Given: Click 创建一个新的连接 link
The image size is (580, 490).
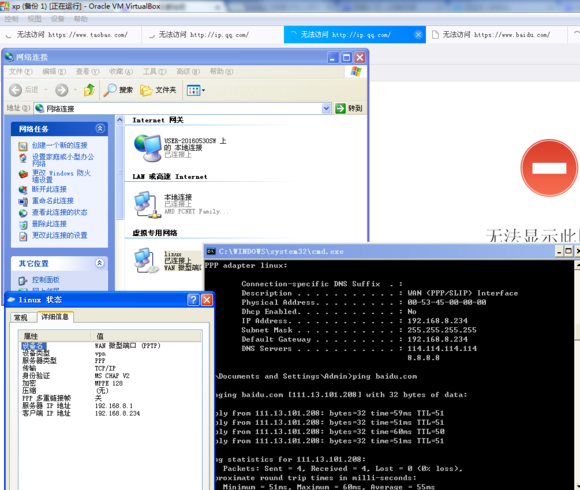Looking at the screenshot, I should coord(60,145).
